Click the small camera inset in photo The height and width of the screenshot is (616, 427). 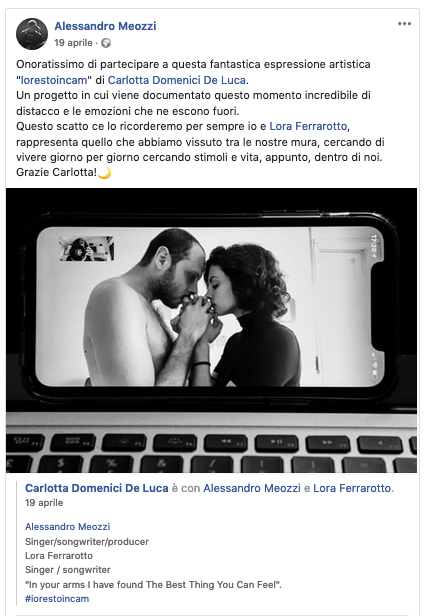click(x=86, y=248)
